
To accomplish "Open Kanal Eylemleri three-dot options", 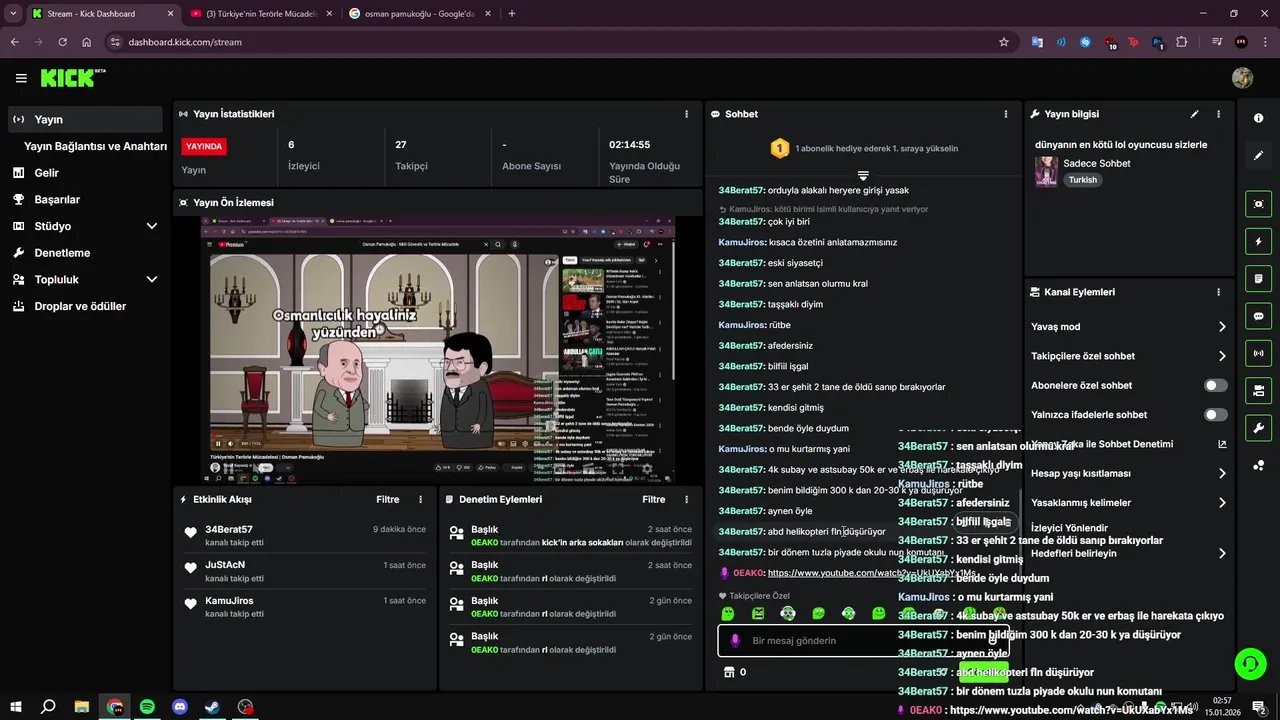I will coord(1218,292).
